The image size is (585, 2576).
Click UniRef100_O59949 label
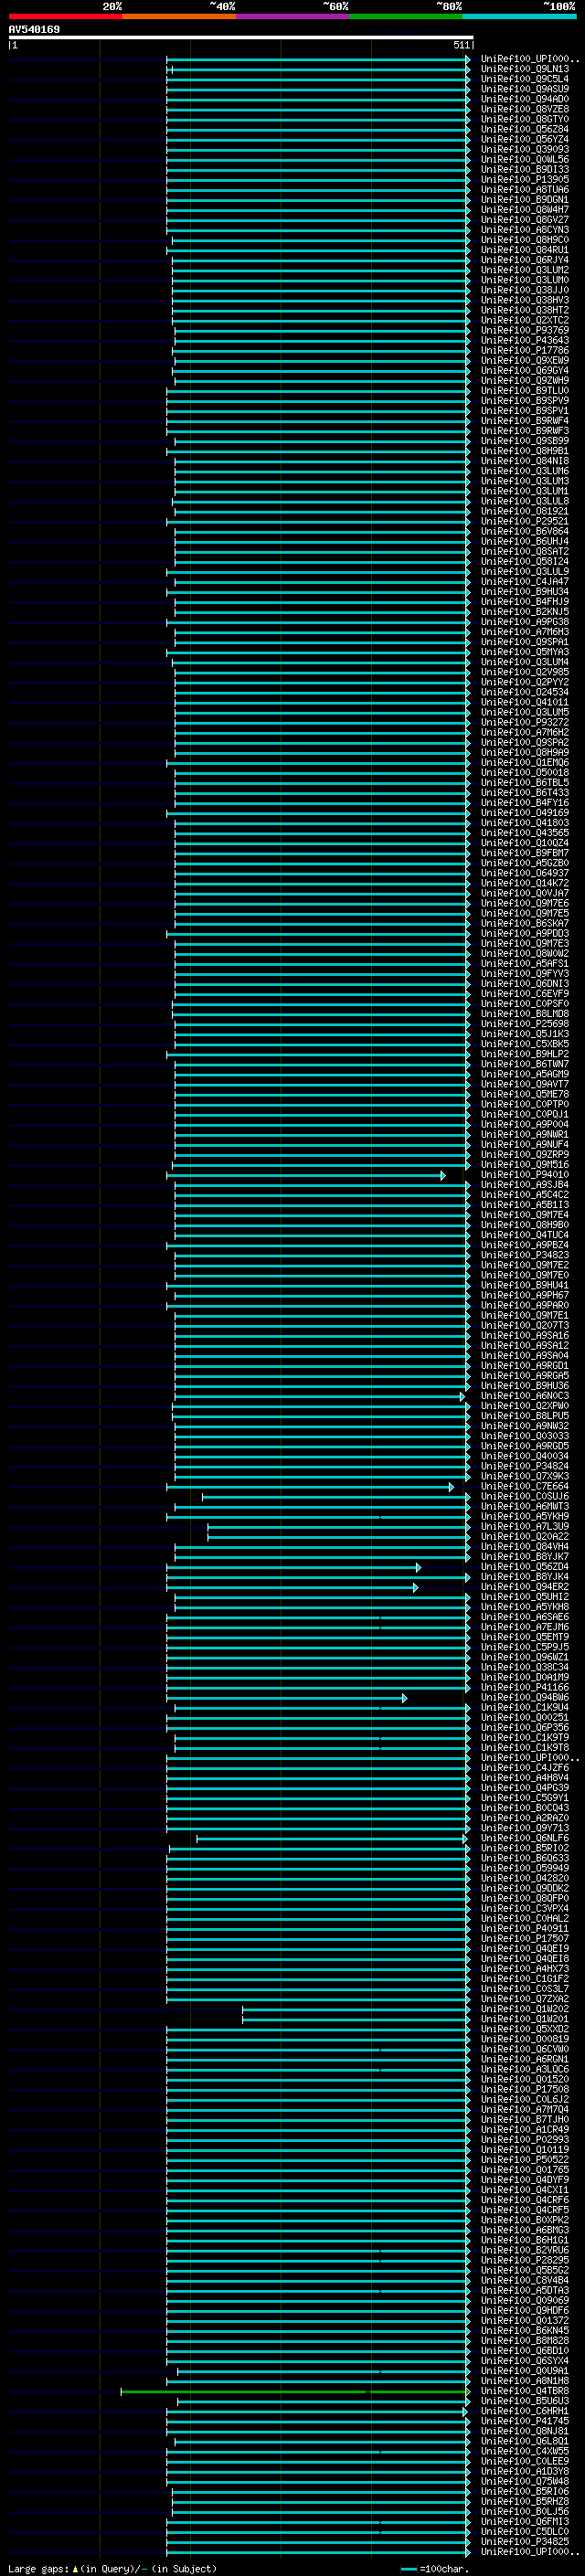tap(525, 1869)
